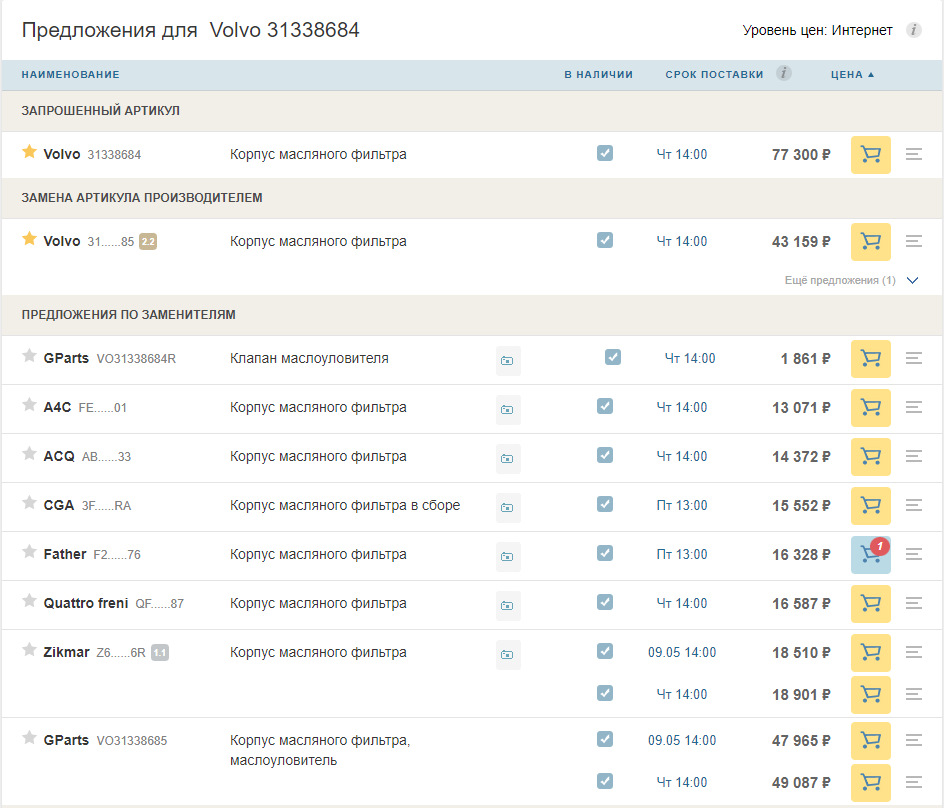Open the menu lines for the Father row

[x=913, y=555]
